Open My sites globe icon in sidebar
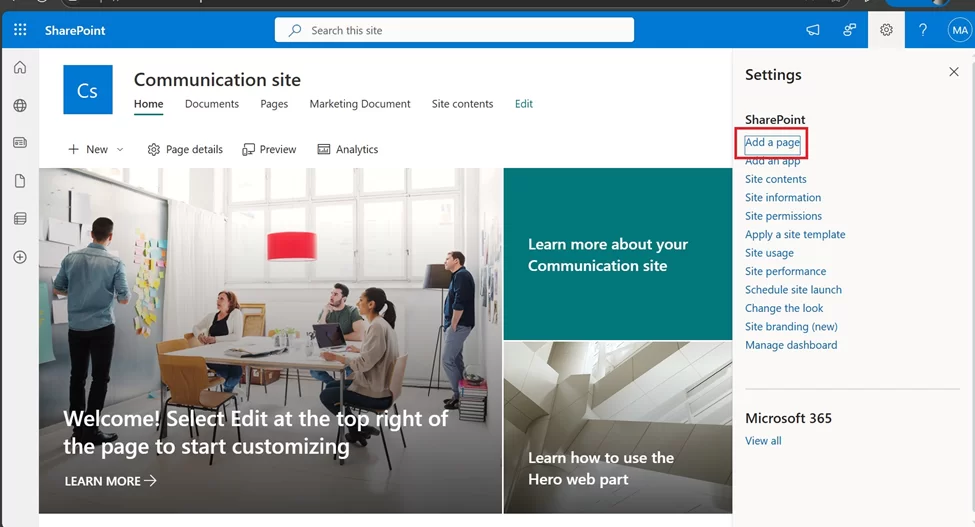 click(20, 106)
